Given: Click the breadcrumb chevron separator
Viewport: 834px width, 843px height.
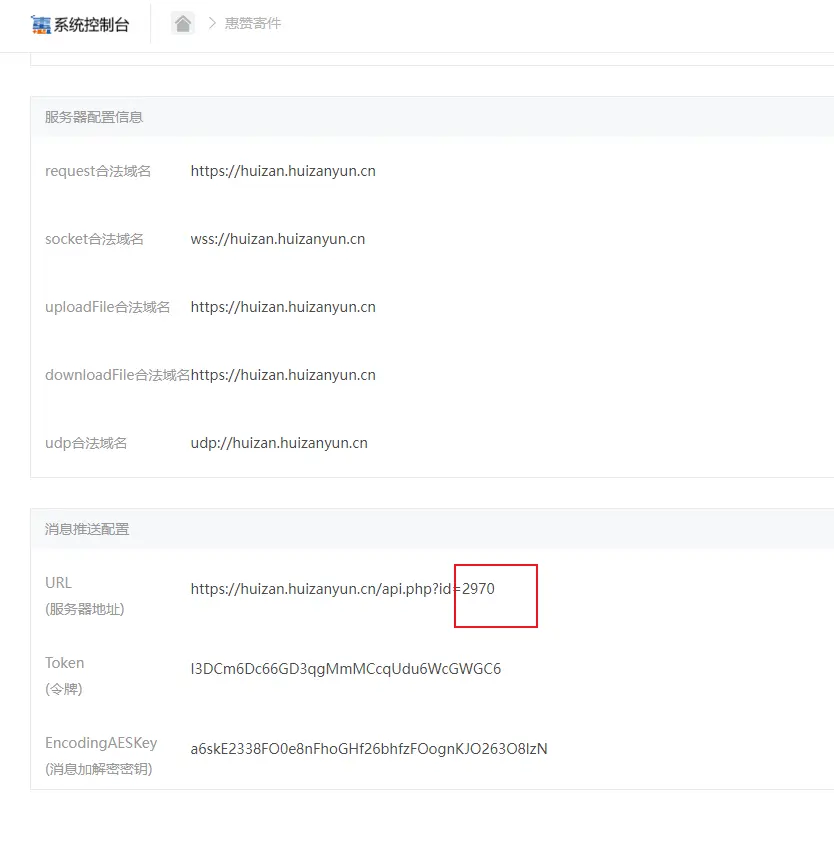Looking at the screenshot, I should pyautogui.click(x=212, y=23).
